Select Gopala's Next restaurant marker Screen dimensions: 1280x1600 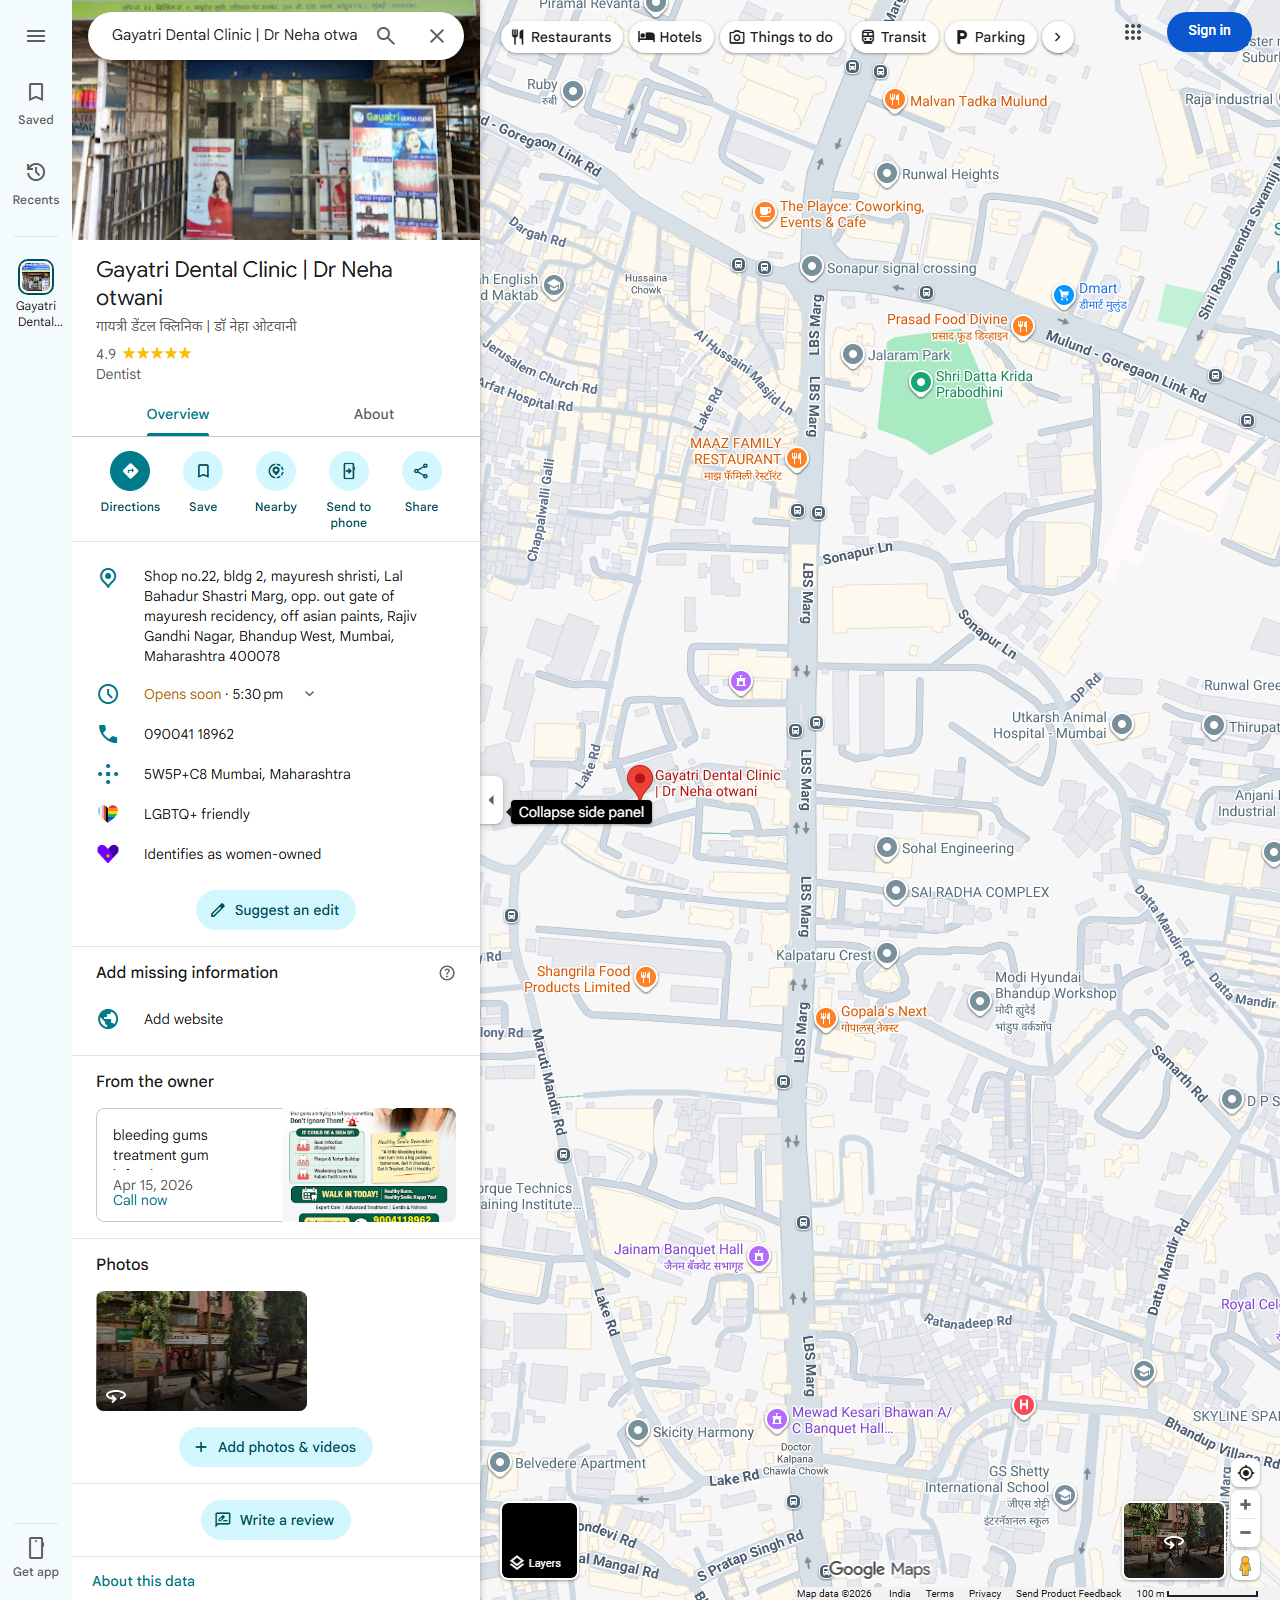coord(825,1018)
